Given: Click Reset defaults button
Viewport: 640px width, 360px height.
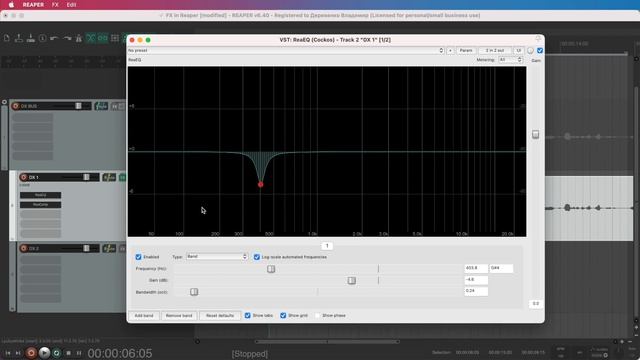Looking at the screenshot, I should point(220,316).
